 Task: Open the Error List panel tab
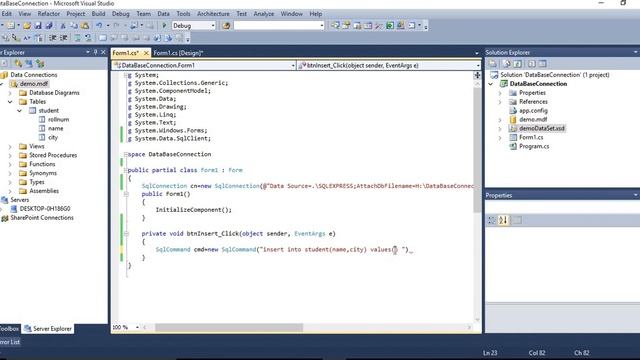pyautogui.click(x=10, y=342)
